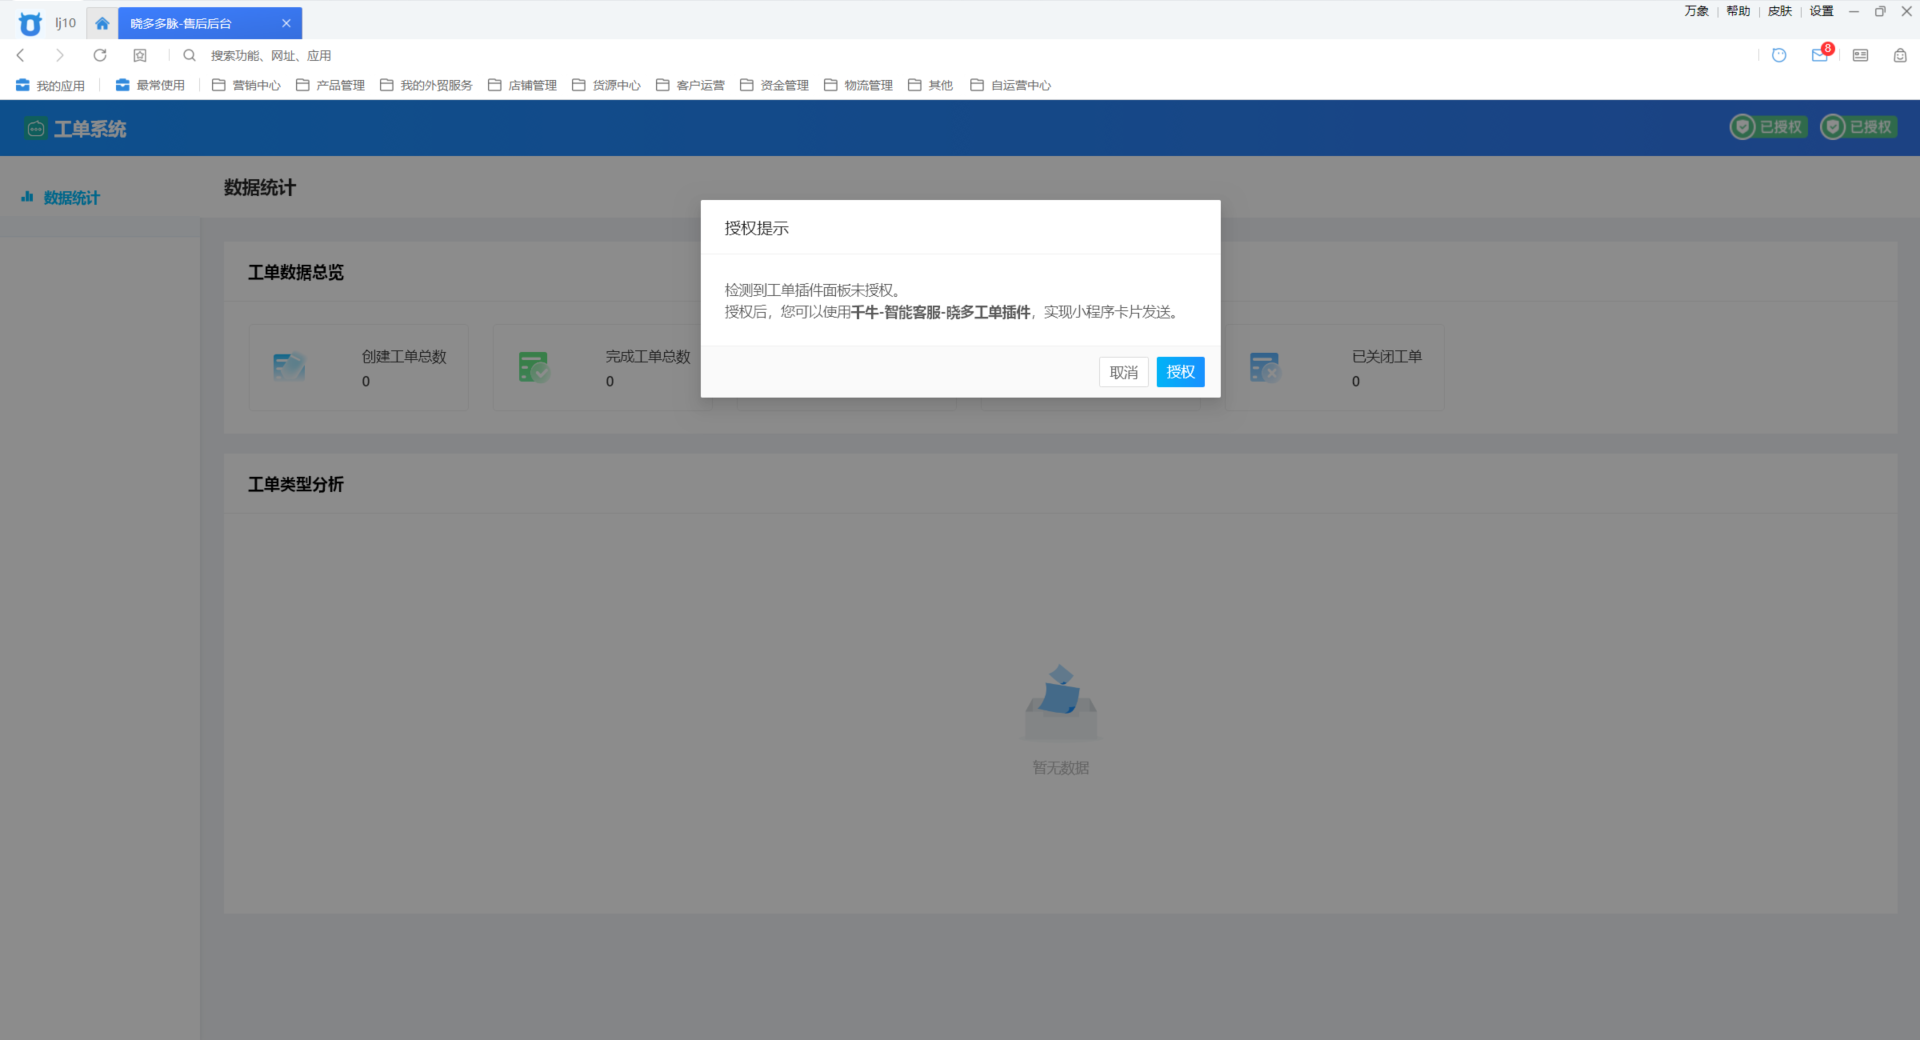The width and height of the screenshot is (1920, 1040).
Task: Go back with the browser back arrow
Action: tap(21, 55)
